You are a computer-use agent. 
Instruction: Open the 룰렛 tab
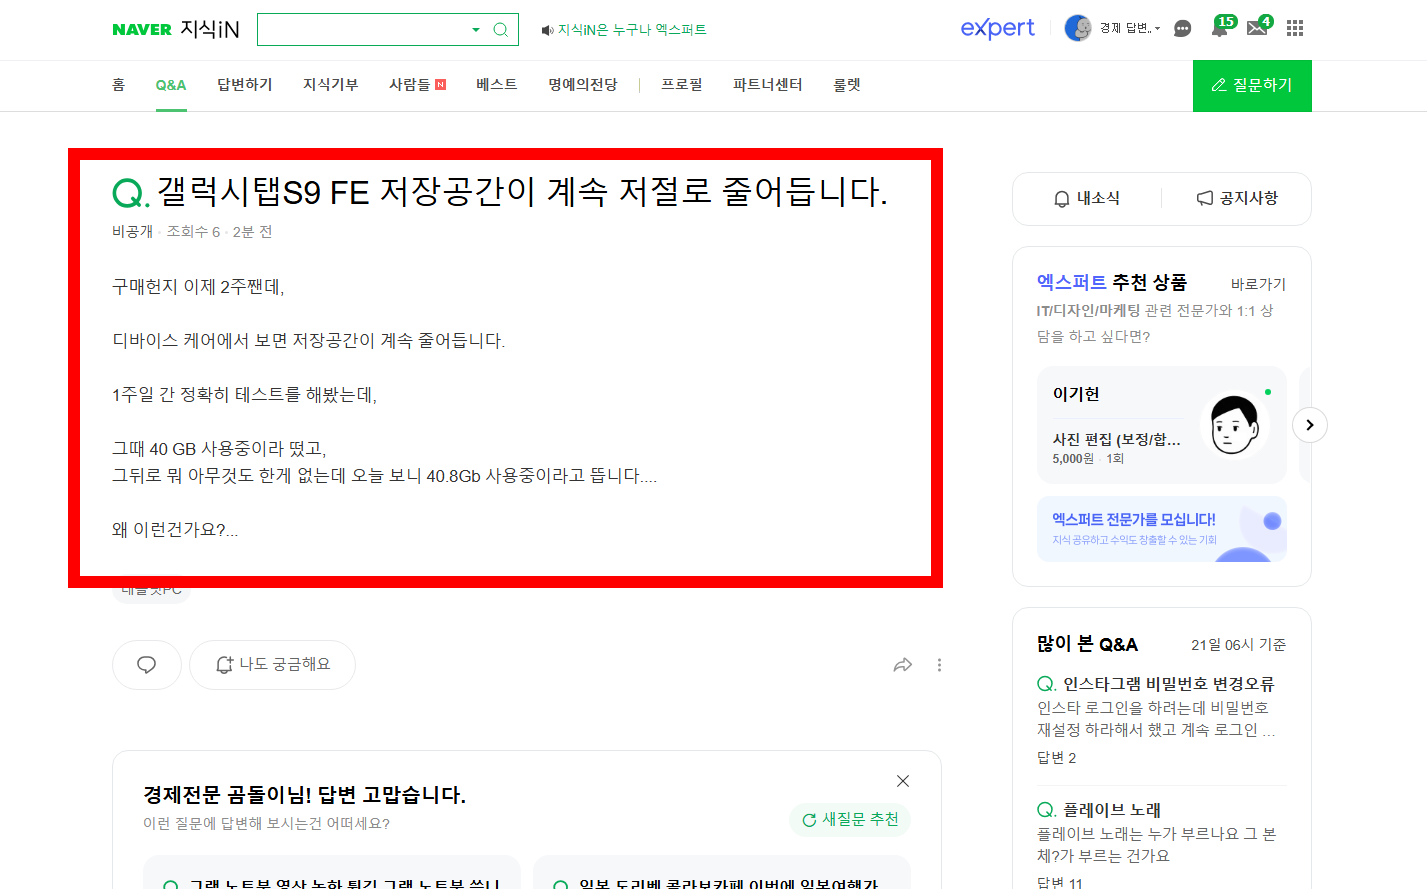(847, 85)
